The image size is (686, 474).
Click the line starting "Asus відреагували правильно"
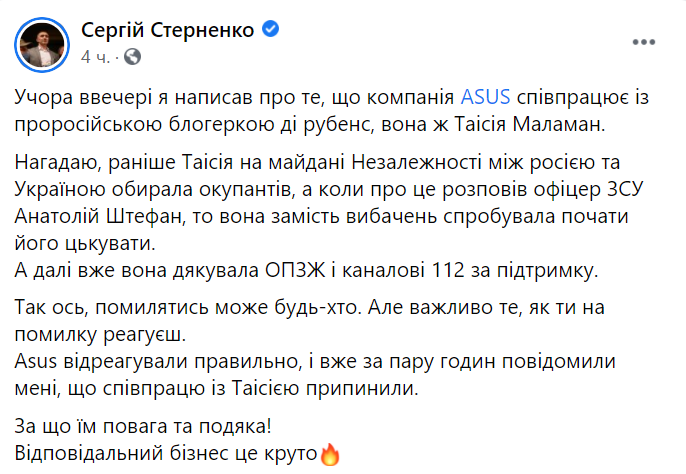tap(315, 362)
